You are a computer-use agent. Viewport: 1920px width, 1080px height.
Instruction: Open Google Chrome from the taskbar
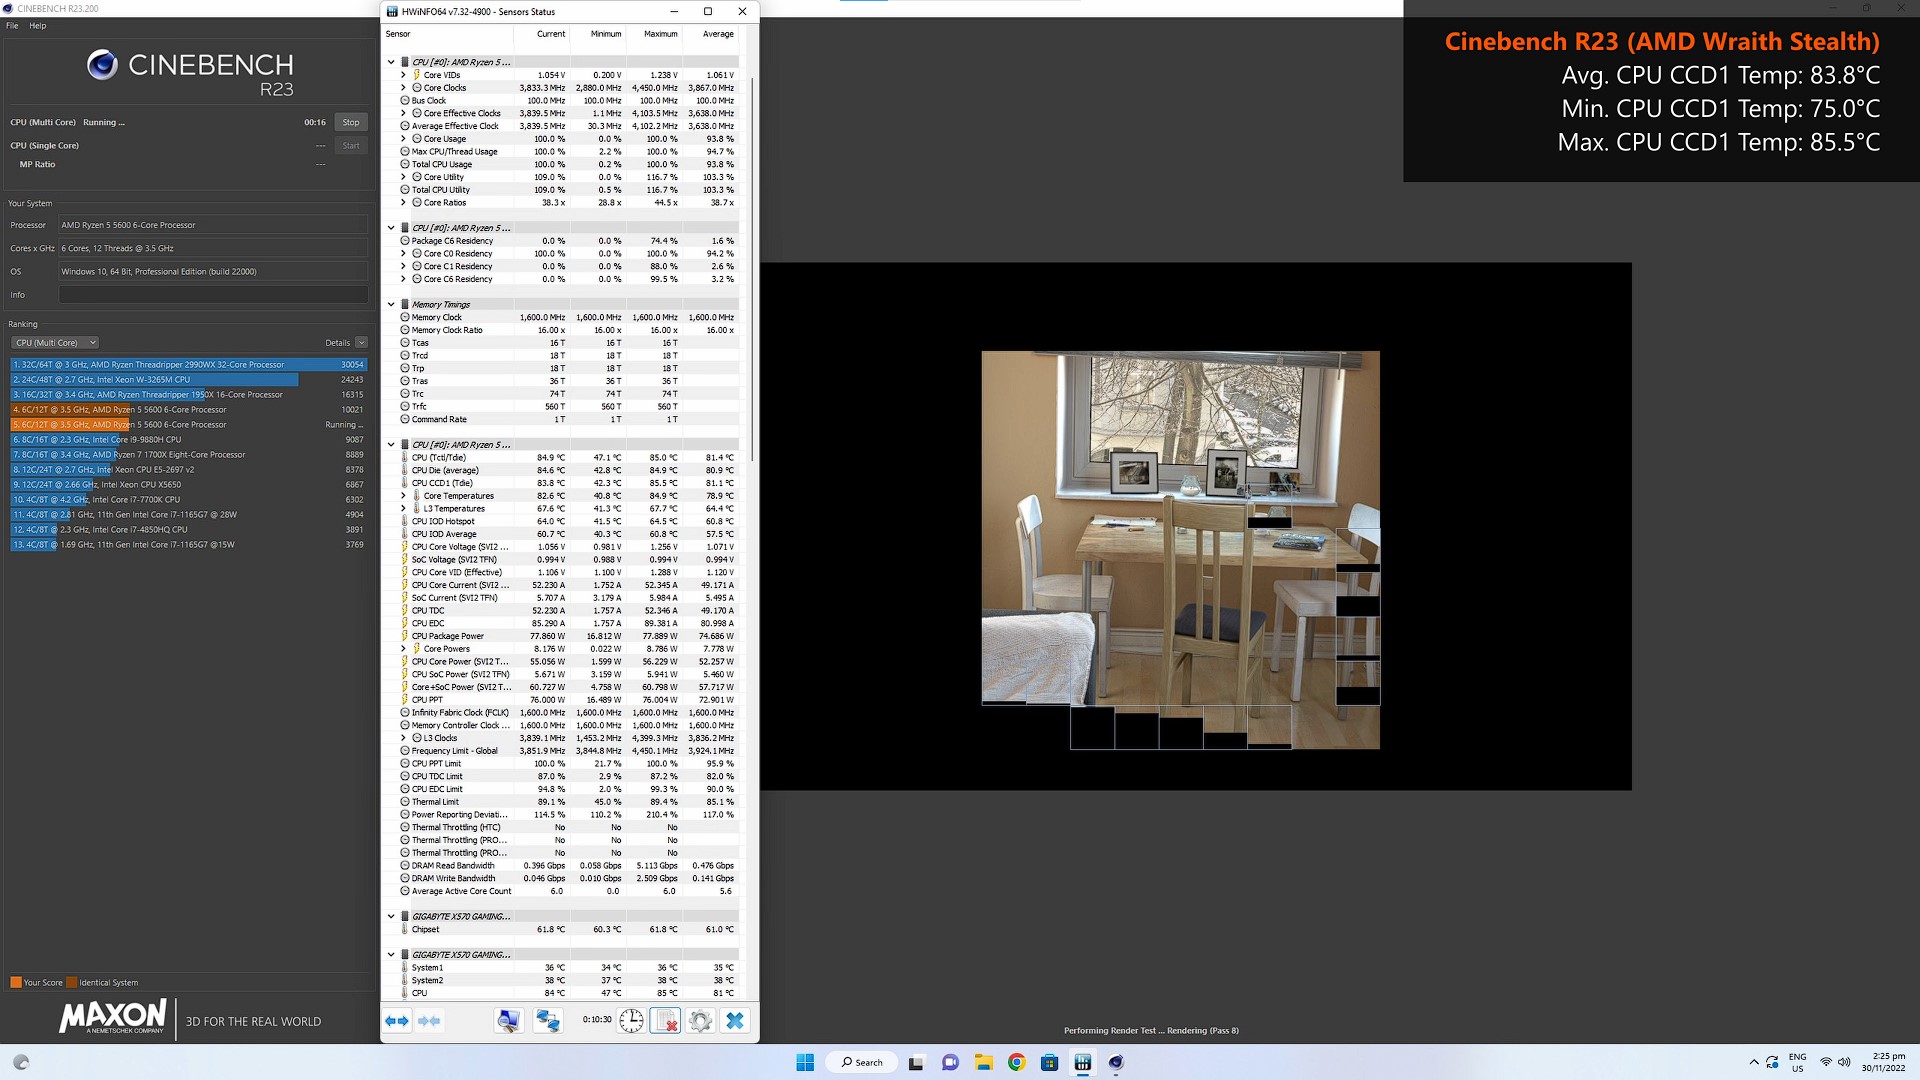point(1016,1062)
